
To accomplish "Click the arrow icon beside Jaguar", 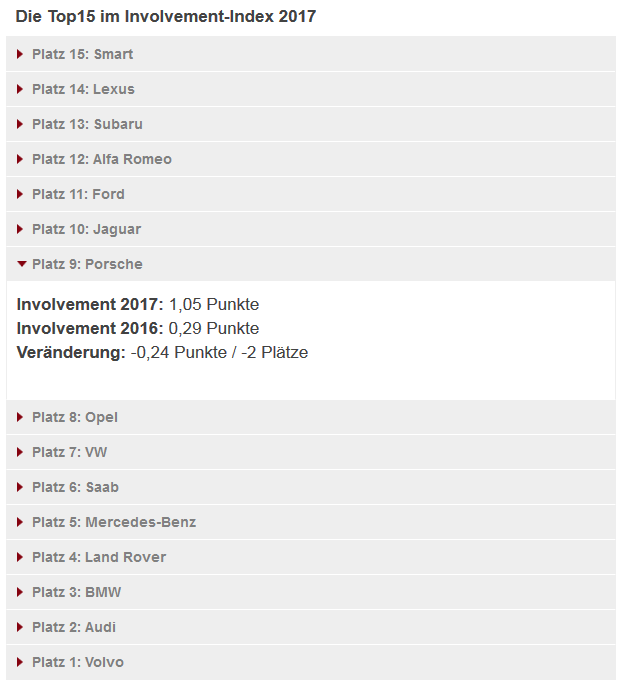I will (x=20, y=229).
